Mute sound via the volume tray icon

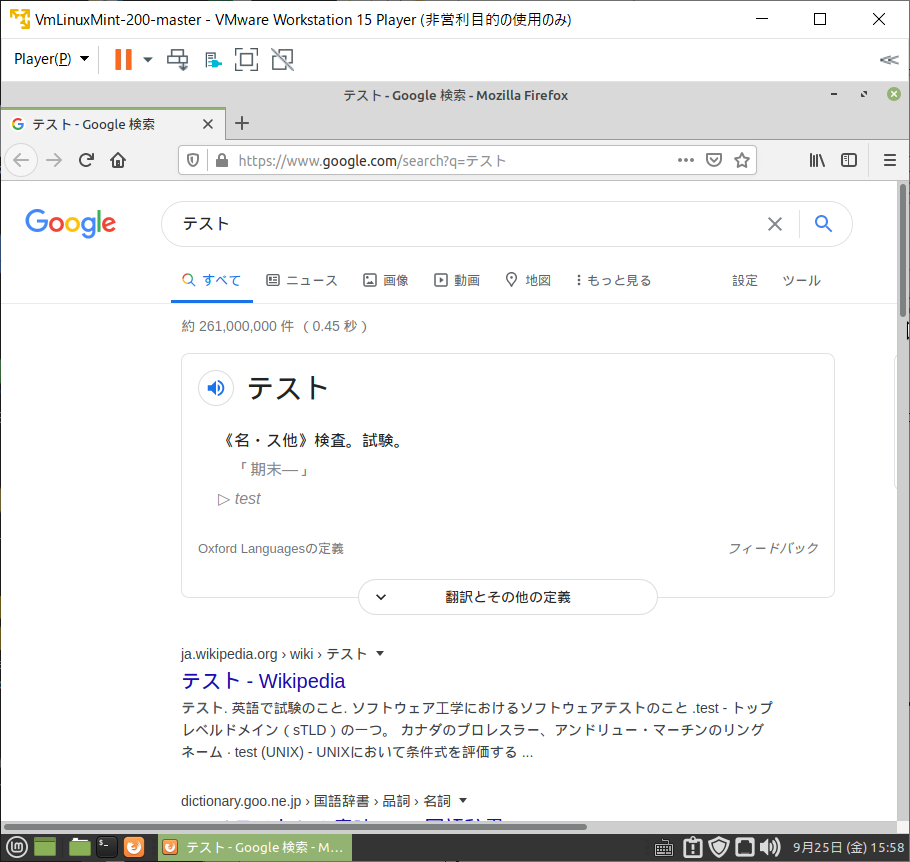pyautogui.click(x=770, y=846)
